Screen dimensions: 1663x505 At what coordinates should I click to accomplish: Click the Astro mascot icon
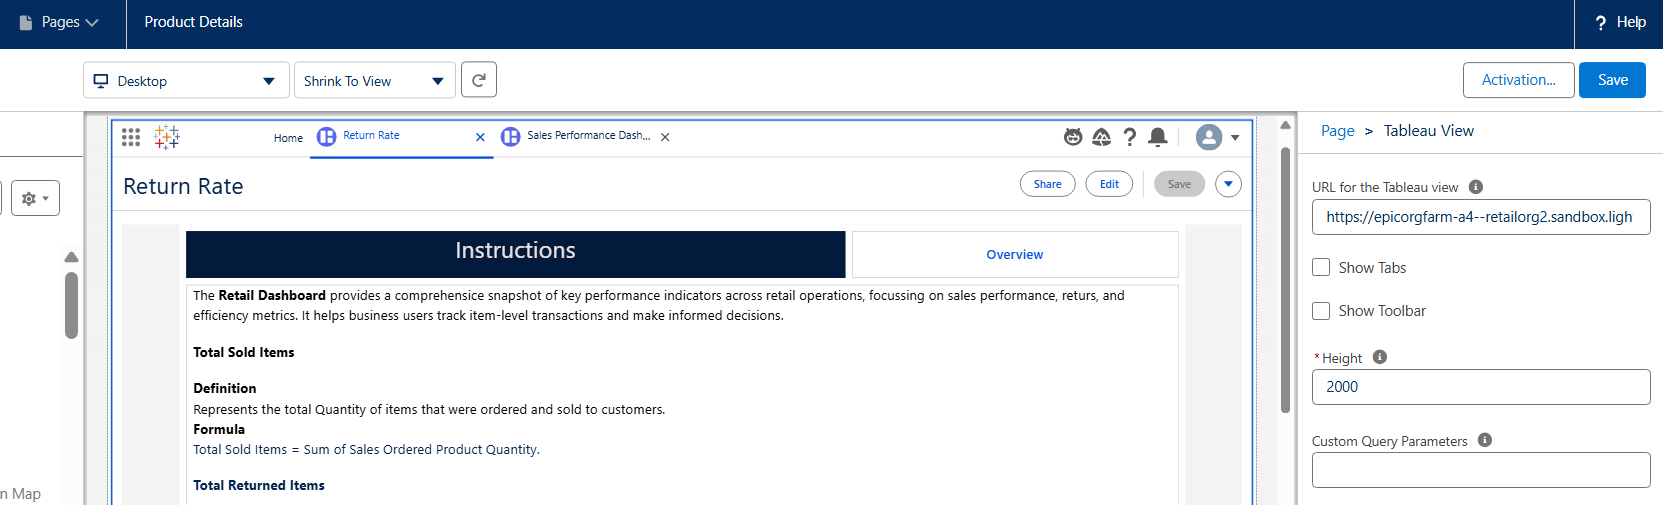1073,137
